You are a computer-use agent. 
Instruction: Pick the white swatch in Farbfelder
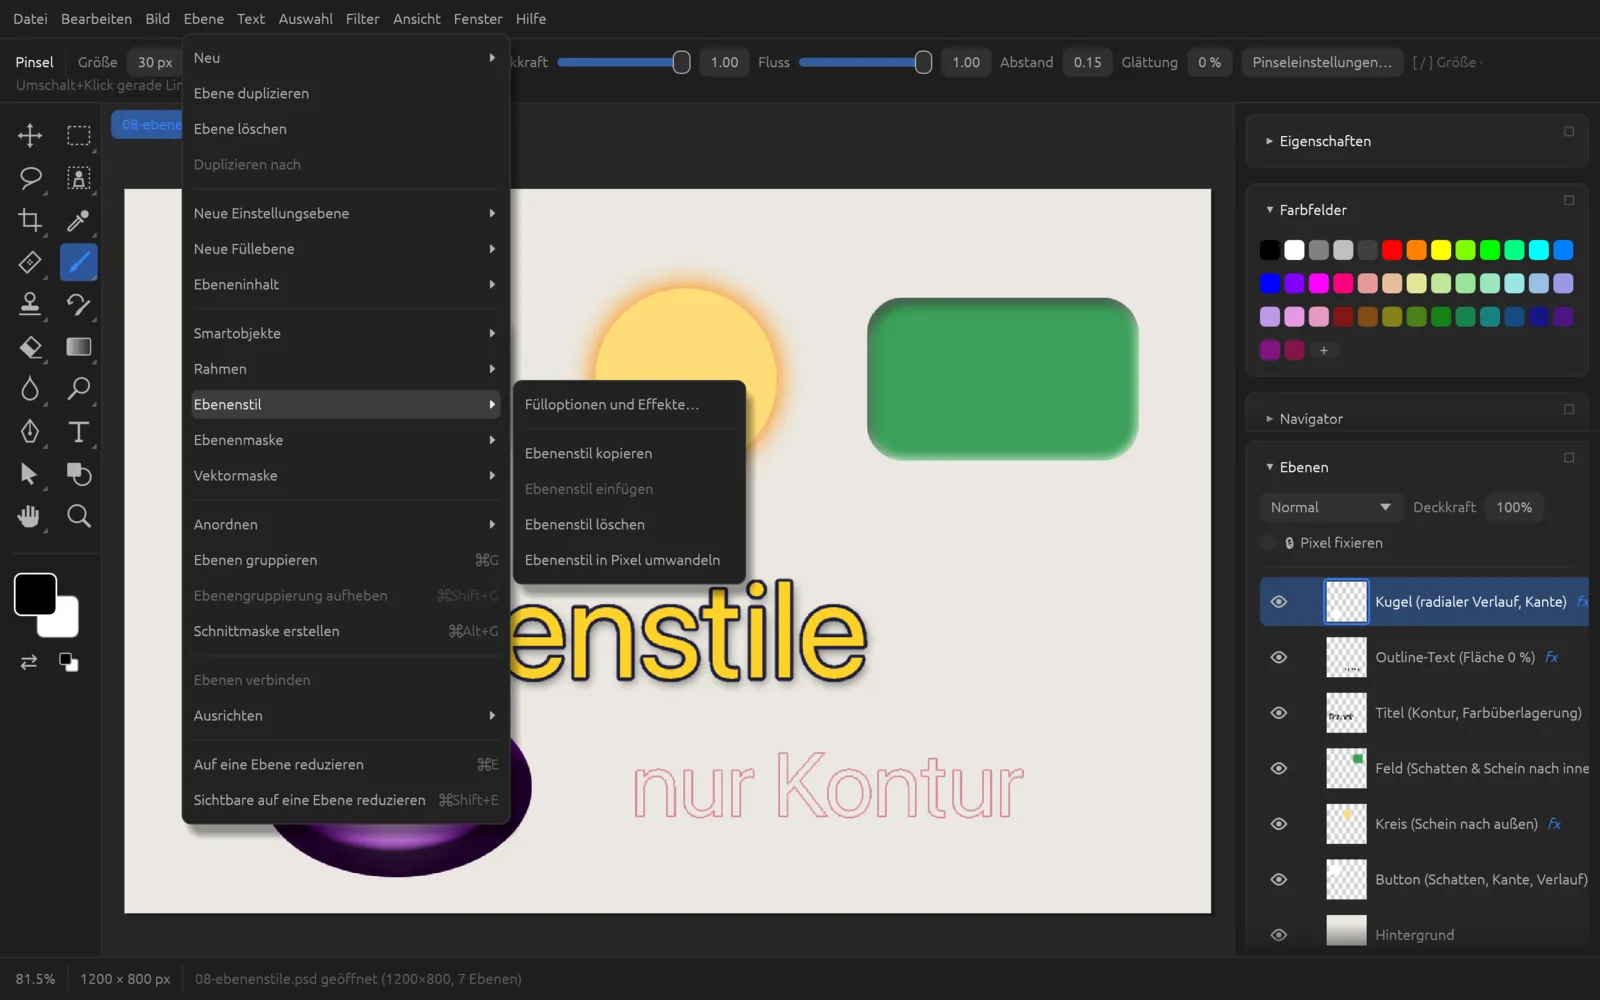coord(1294,250)
